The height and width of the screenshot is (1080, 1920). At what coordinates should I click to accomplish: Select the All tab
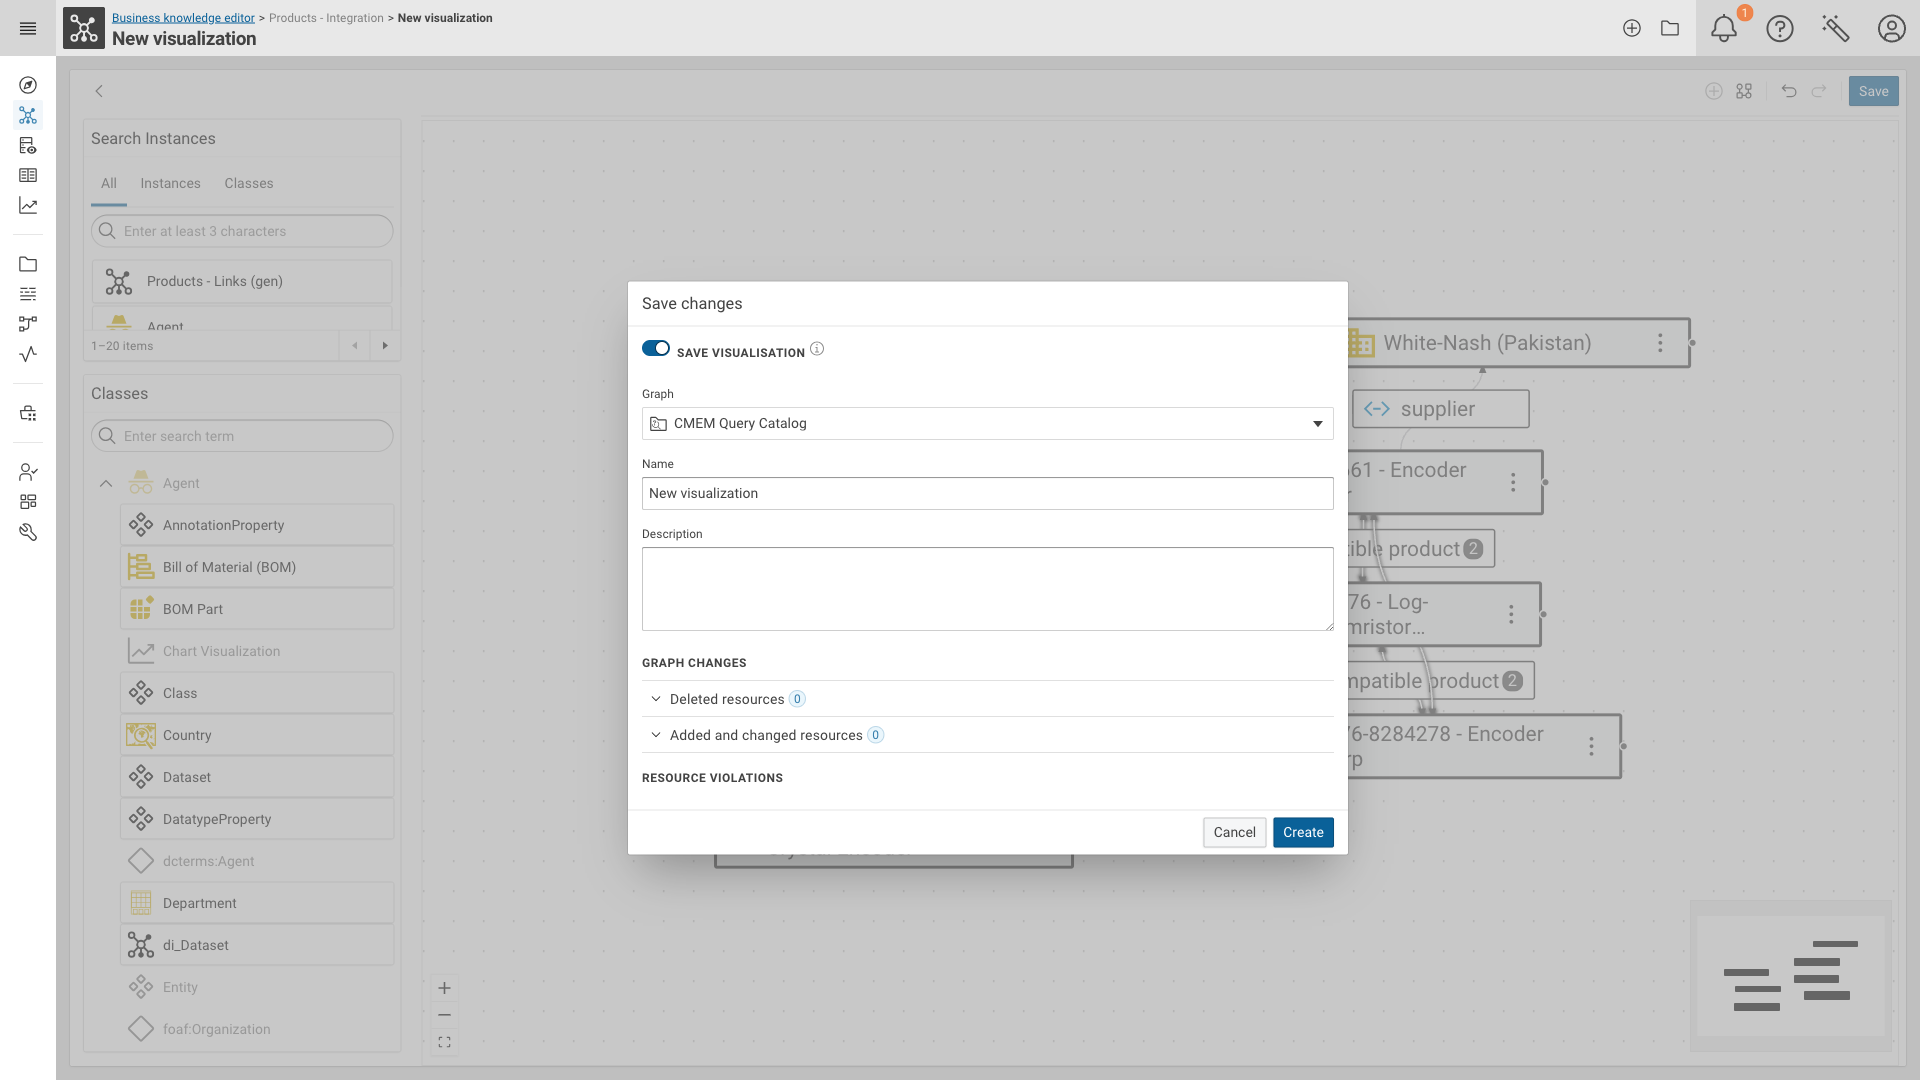[109, 184]
